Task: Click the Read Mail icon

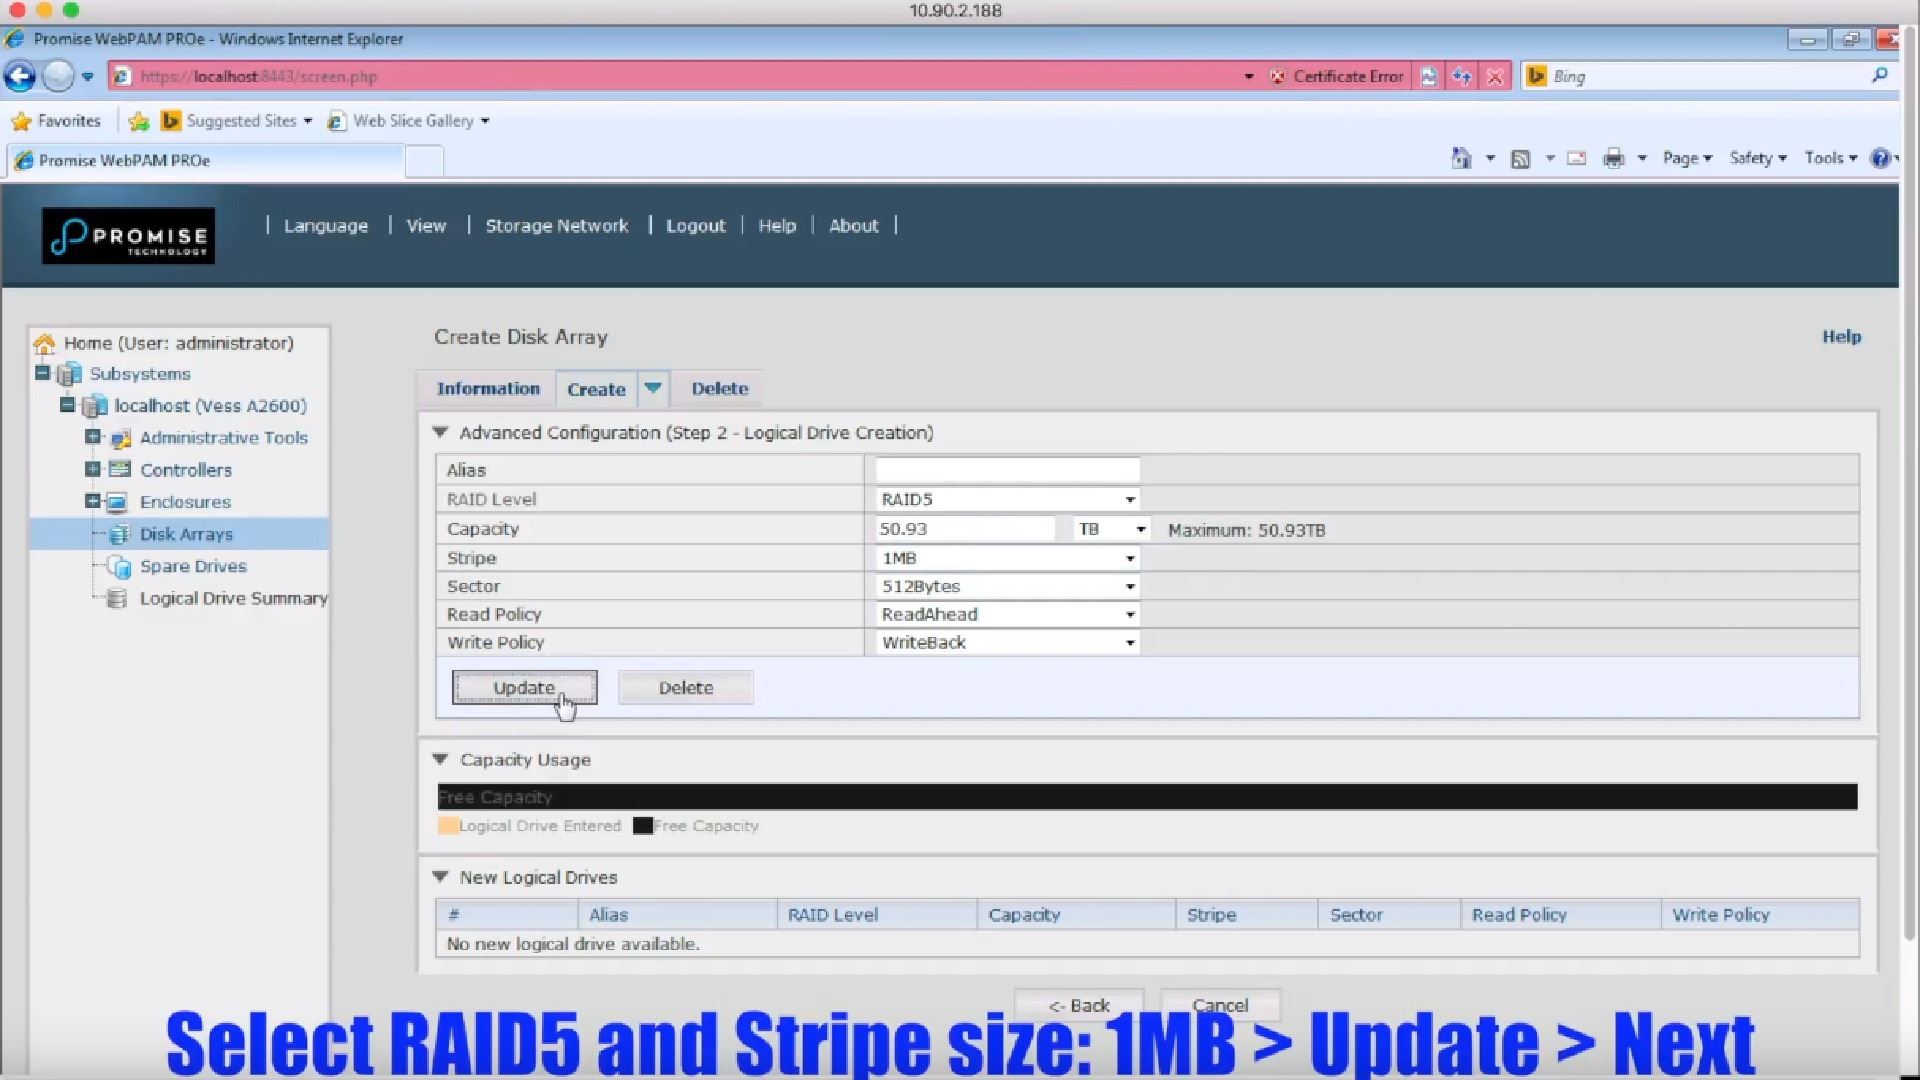Action: (1576, 158)
